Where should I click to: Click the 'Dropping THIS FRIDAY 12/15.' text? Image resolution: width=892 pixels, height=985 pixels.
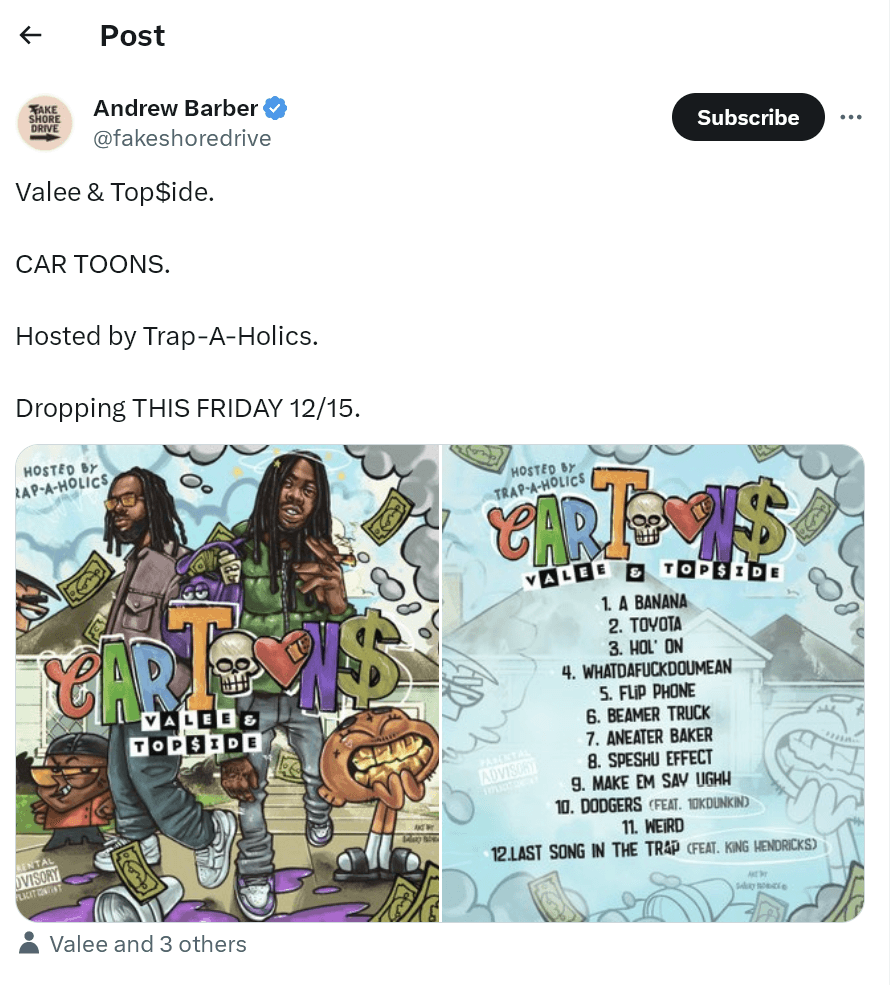(x=188, y=408)
